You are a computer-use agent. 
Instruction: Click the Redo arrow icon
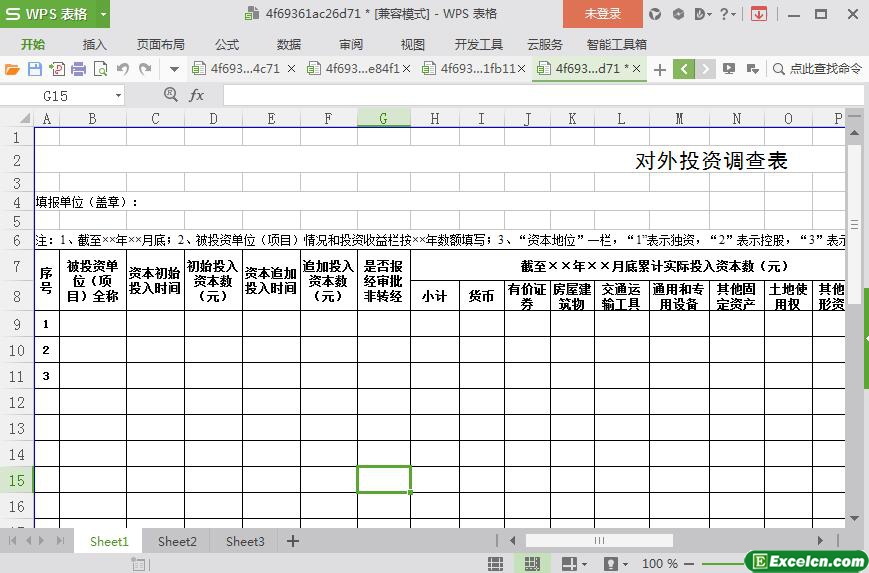tap(145, 69)
